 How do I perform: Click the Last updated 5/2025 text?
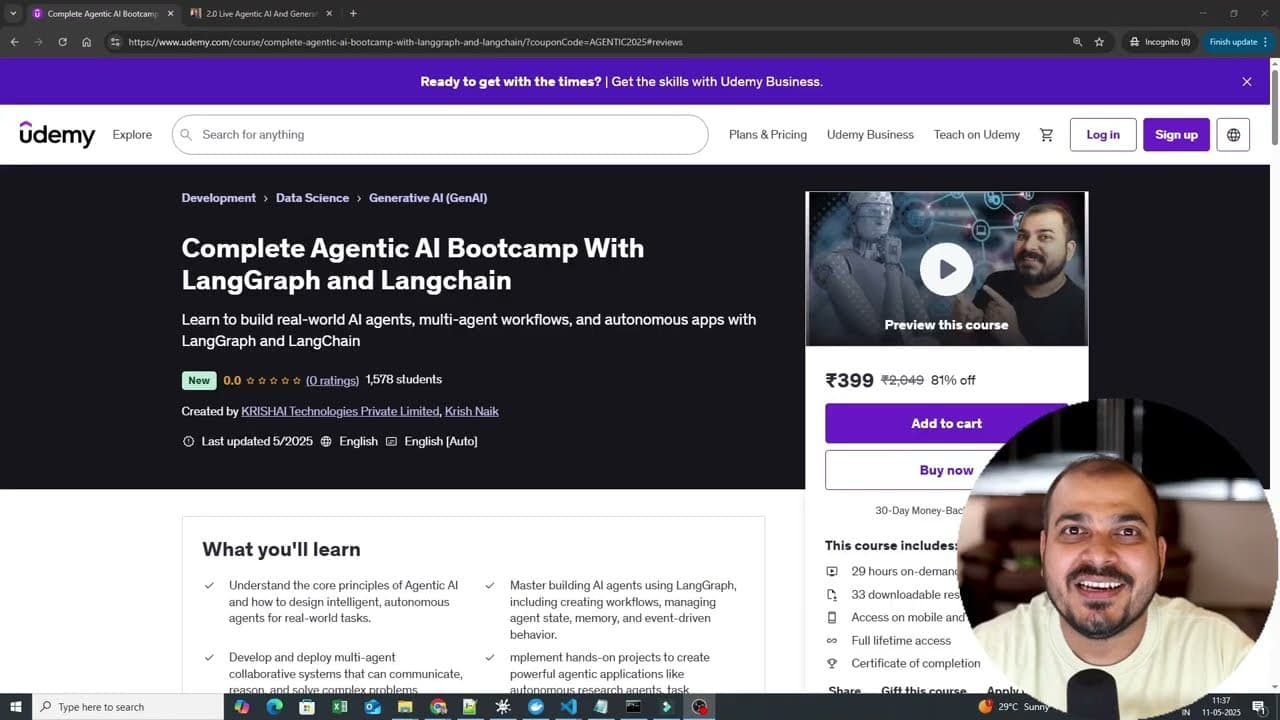coord(257,441)
